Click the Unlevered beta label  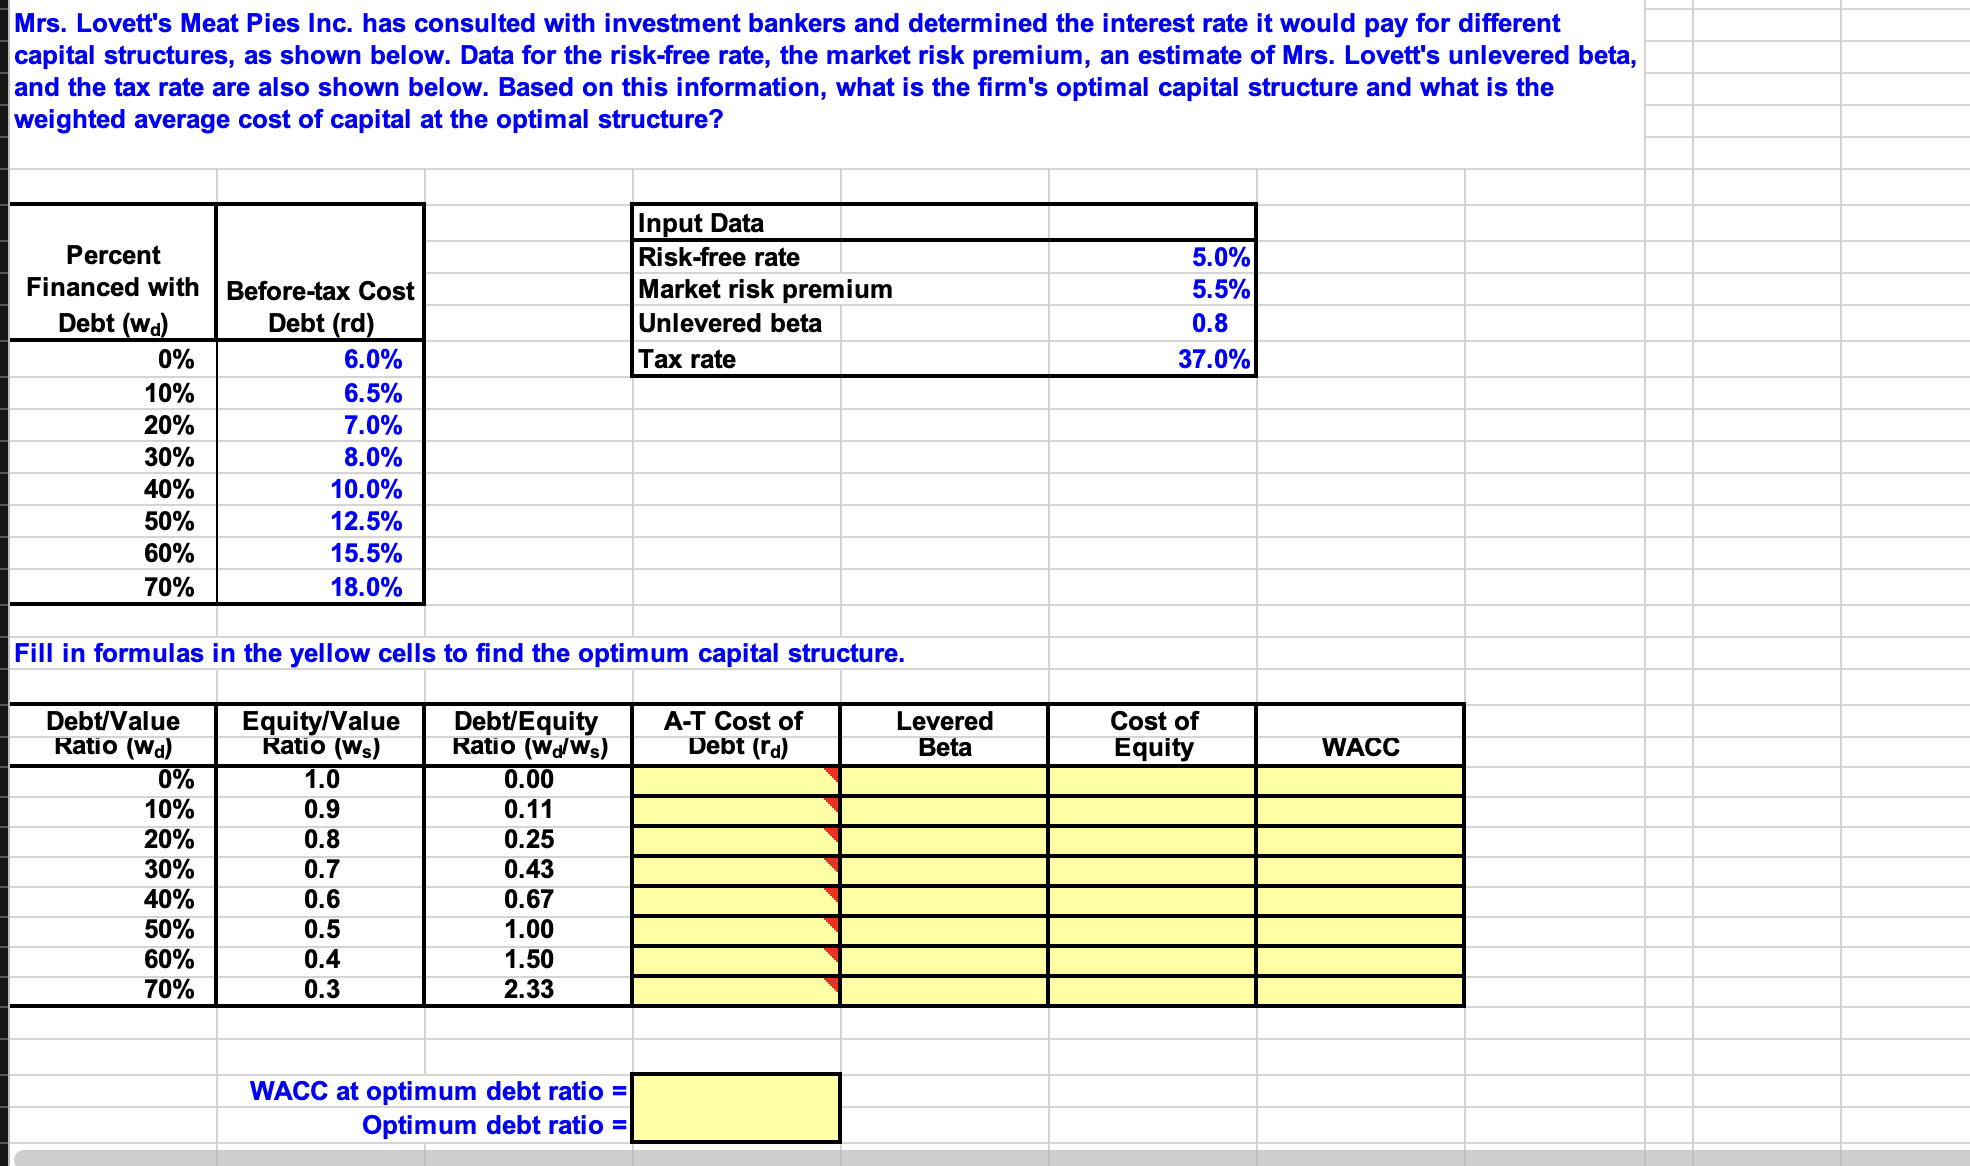click(x=730, y=323)
